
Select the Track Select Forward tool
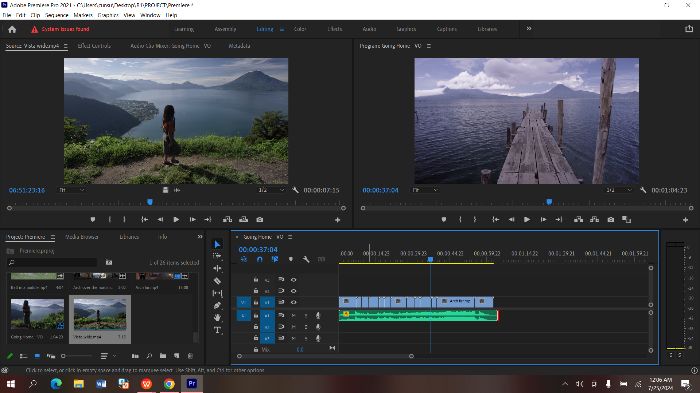(x=217, y=256)
